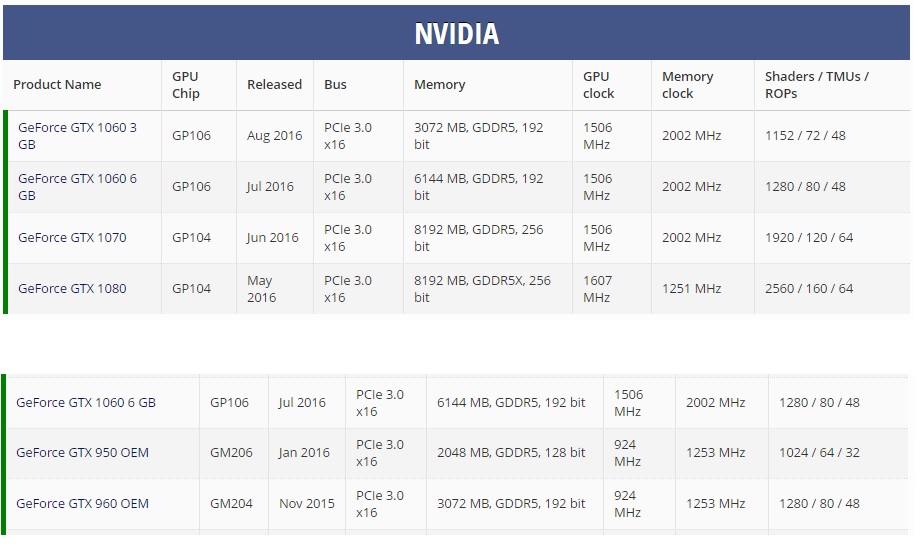
Task: Click GP104 in the GTX 1080 row
Action: point(191,289)
